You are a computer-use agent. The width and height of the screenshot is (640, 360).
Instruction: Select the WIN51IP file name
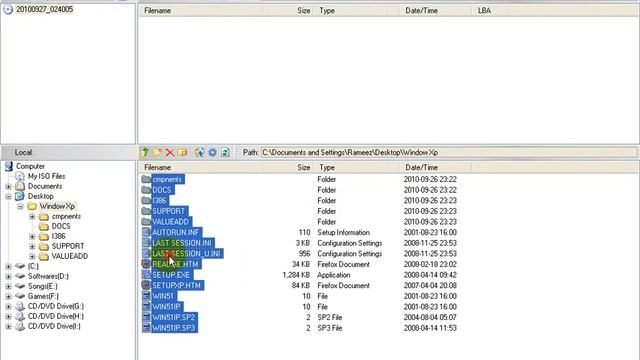(x=167, y=307)
